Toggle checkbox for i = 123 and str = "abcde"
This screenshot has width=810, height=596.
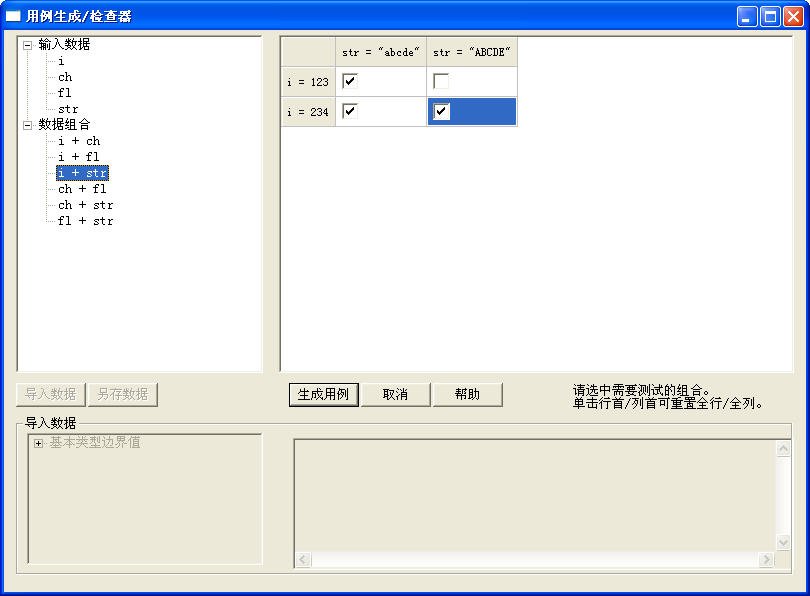tap(350, 81)
